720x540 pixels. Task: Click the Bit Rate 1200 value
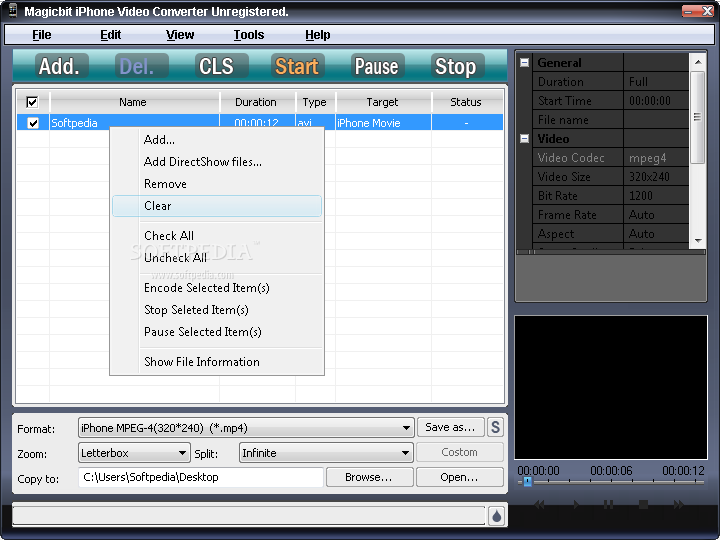click(656, 196)
